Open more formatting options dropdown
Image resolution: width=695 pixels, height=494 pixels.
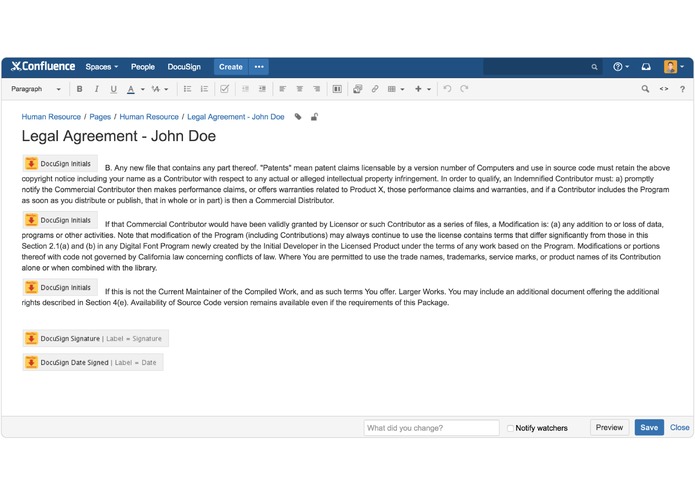coord(160,89)
